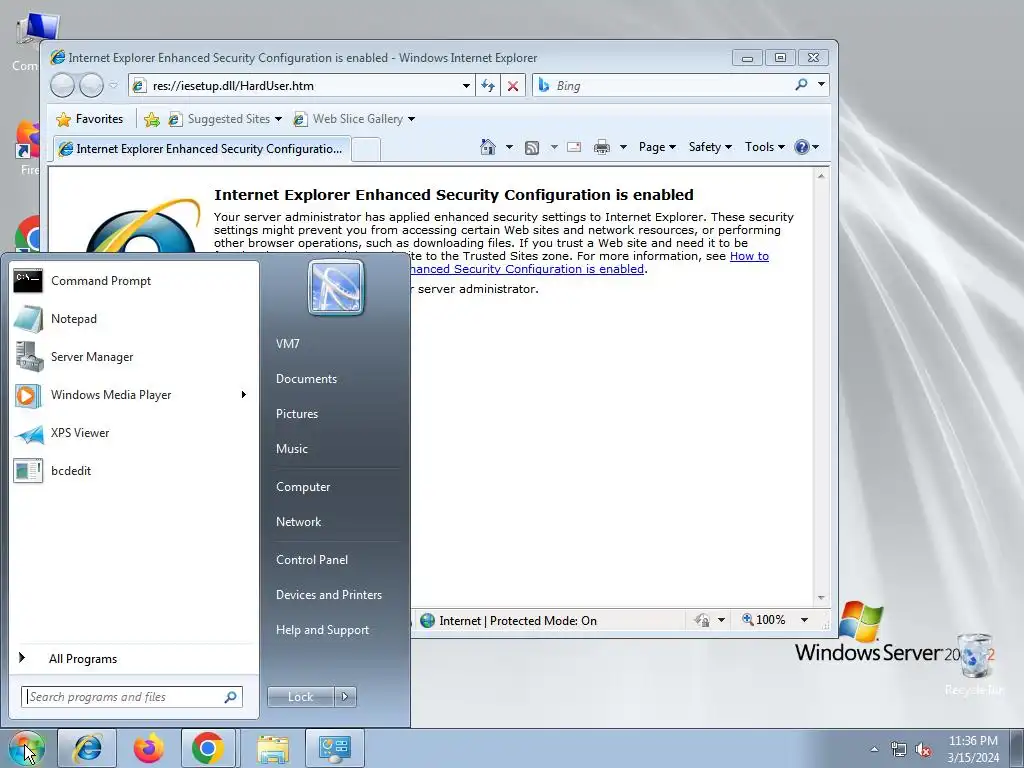Click the IE Home icon
This screenshot has width=1024, height=768.
click(488, 147)
